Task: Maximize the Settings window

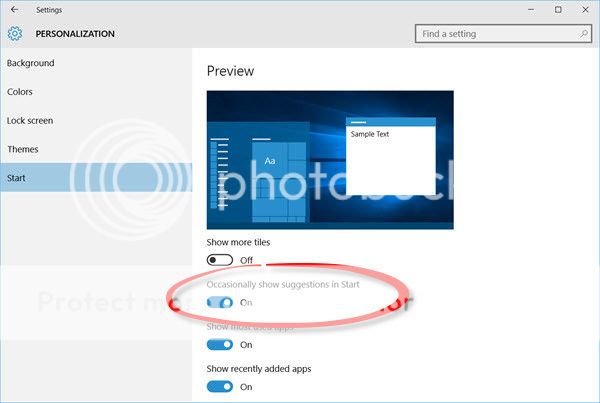Action: click(x=557, y=10)
